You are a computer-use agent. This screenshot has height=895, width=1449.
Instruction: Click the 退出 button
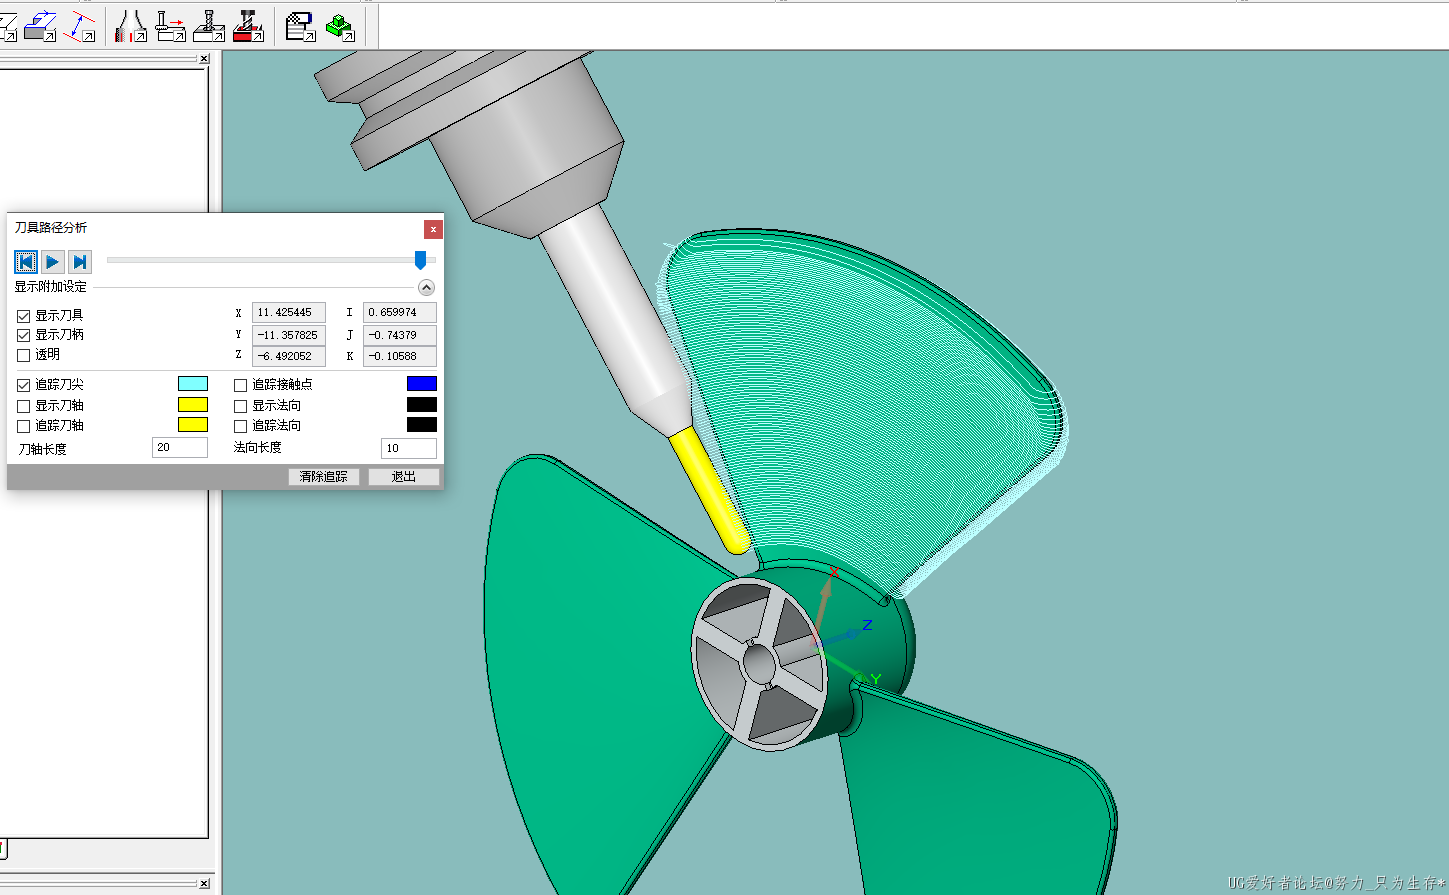coord(404,477)
